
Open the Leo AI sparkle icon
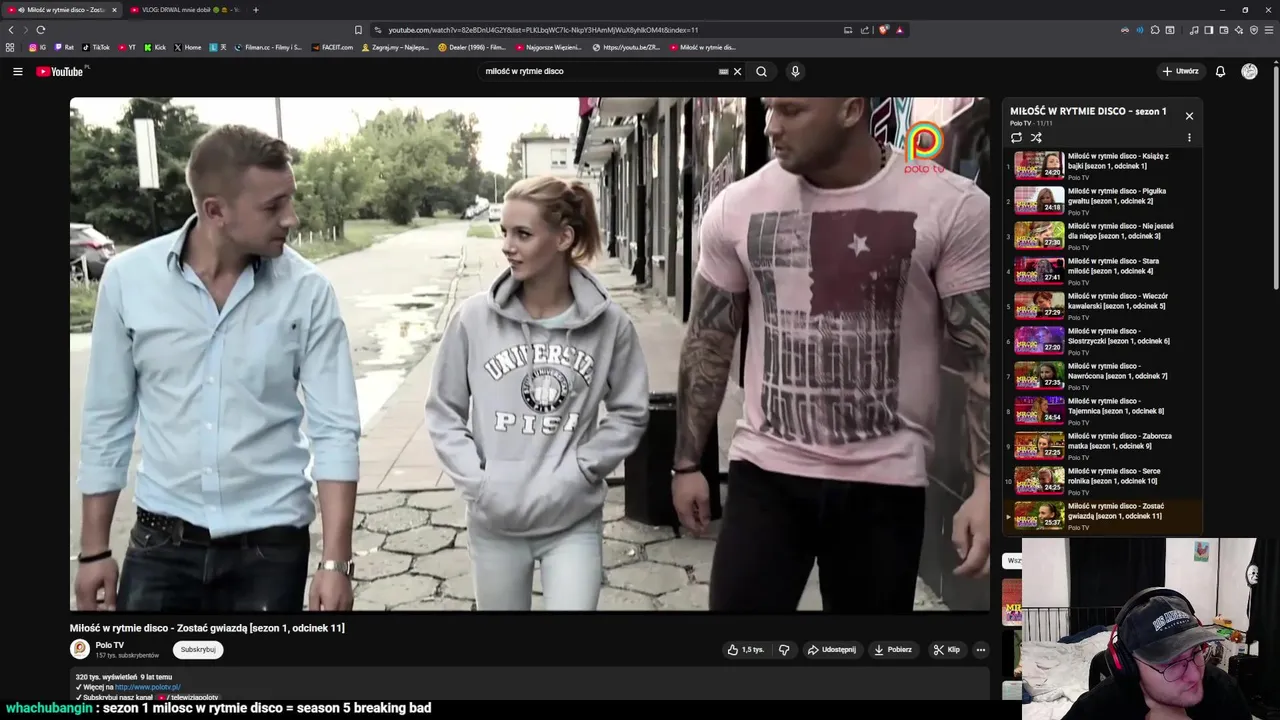(1239, 30)
